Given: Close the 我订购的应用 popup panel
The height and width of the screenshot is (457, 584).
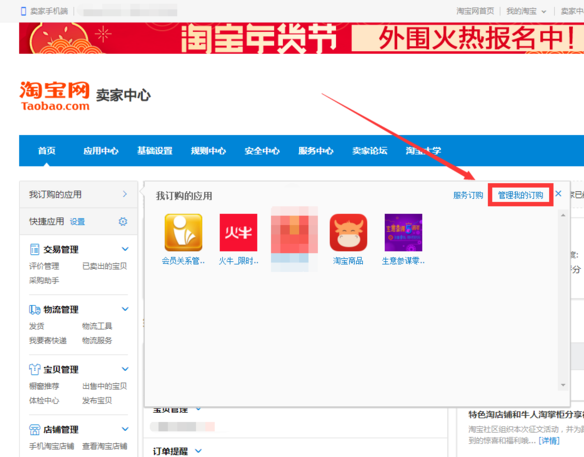Looking at the screenshot, I should click(x=558, y=194).
